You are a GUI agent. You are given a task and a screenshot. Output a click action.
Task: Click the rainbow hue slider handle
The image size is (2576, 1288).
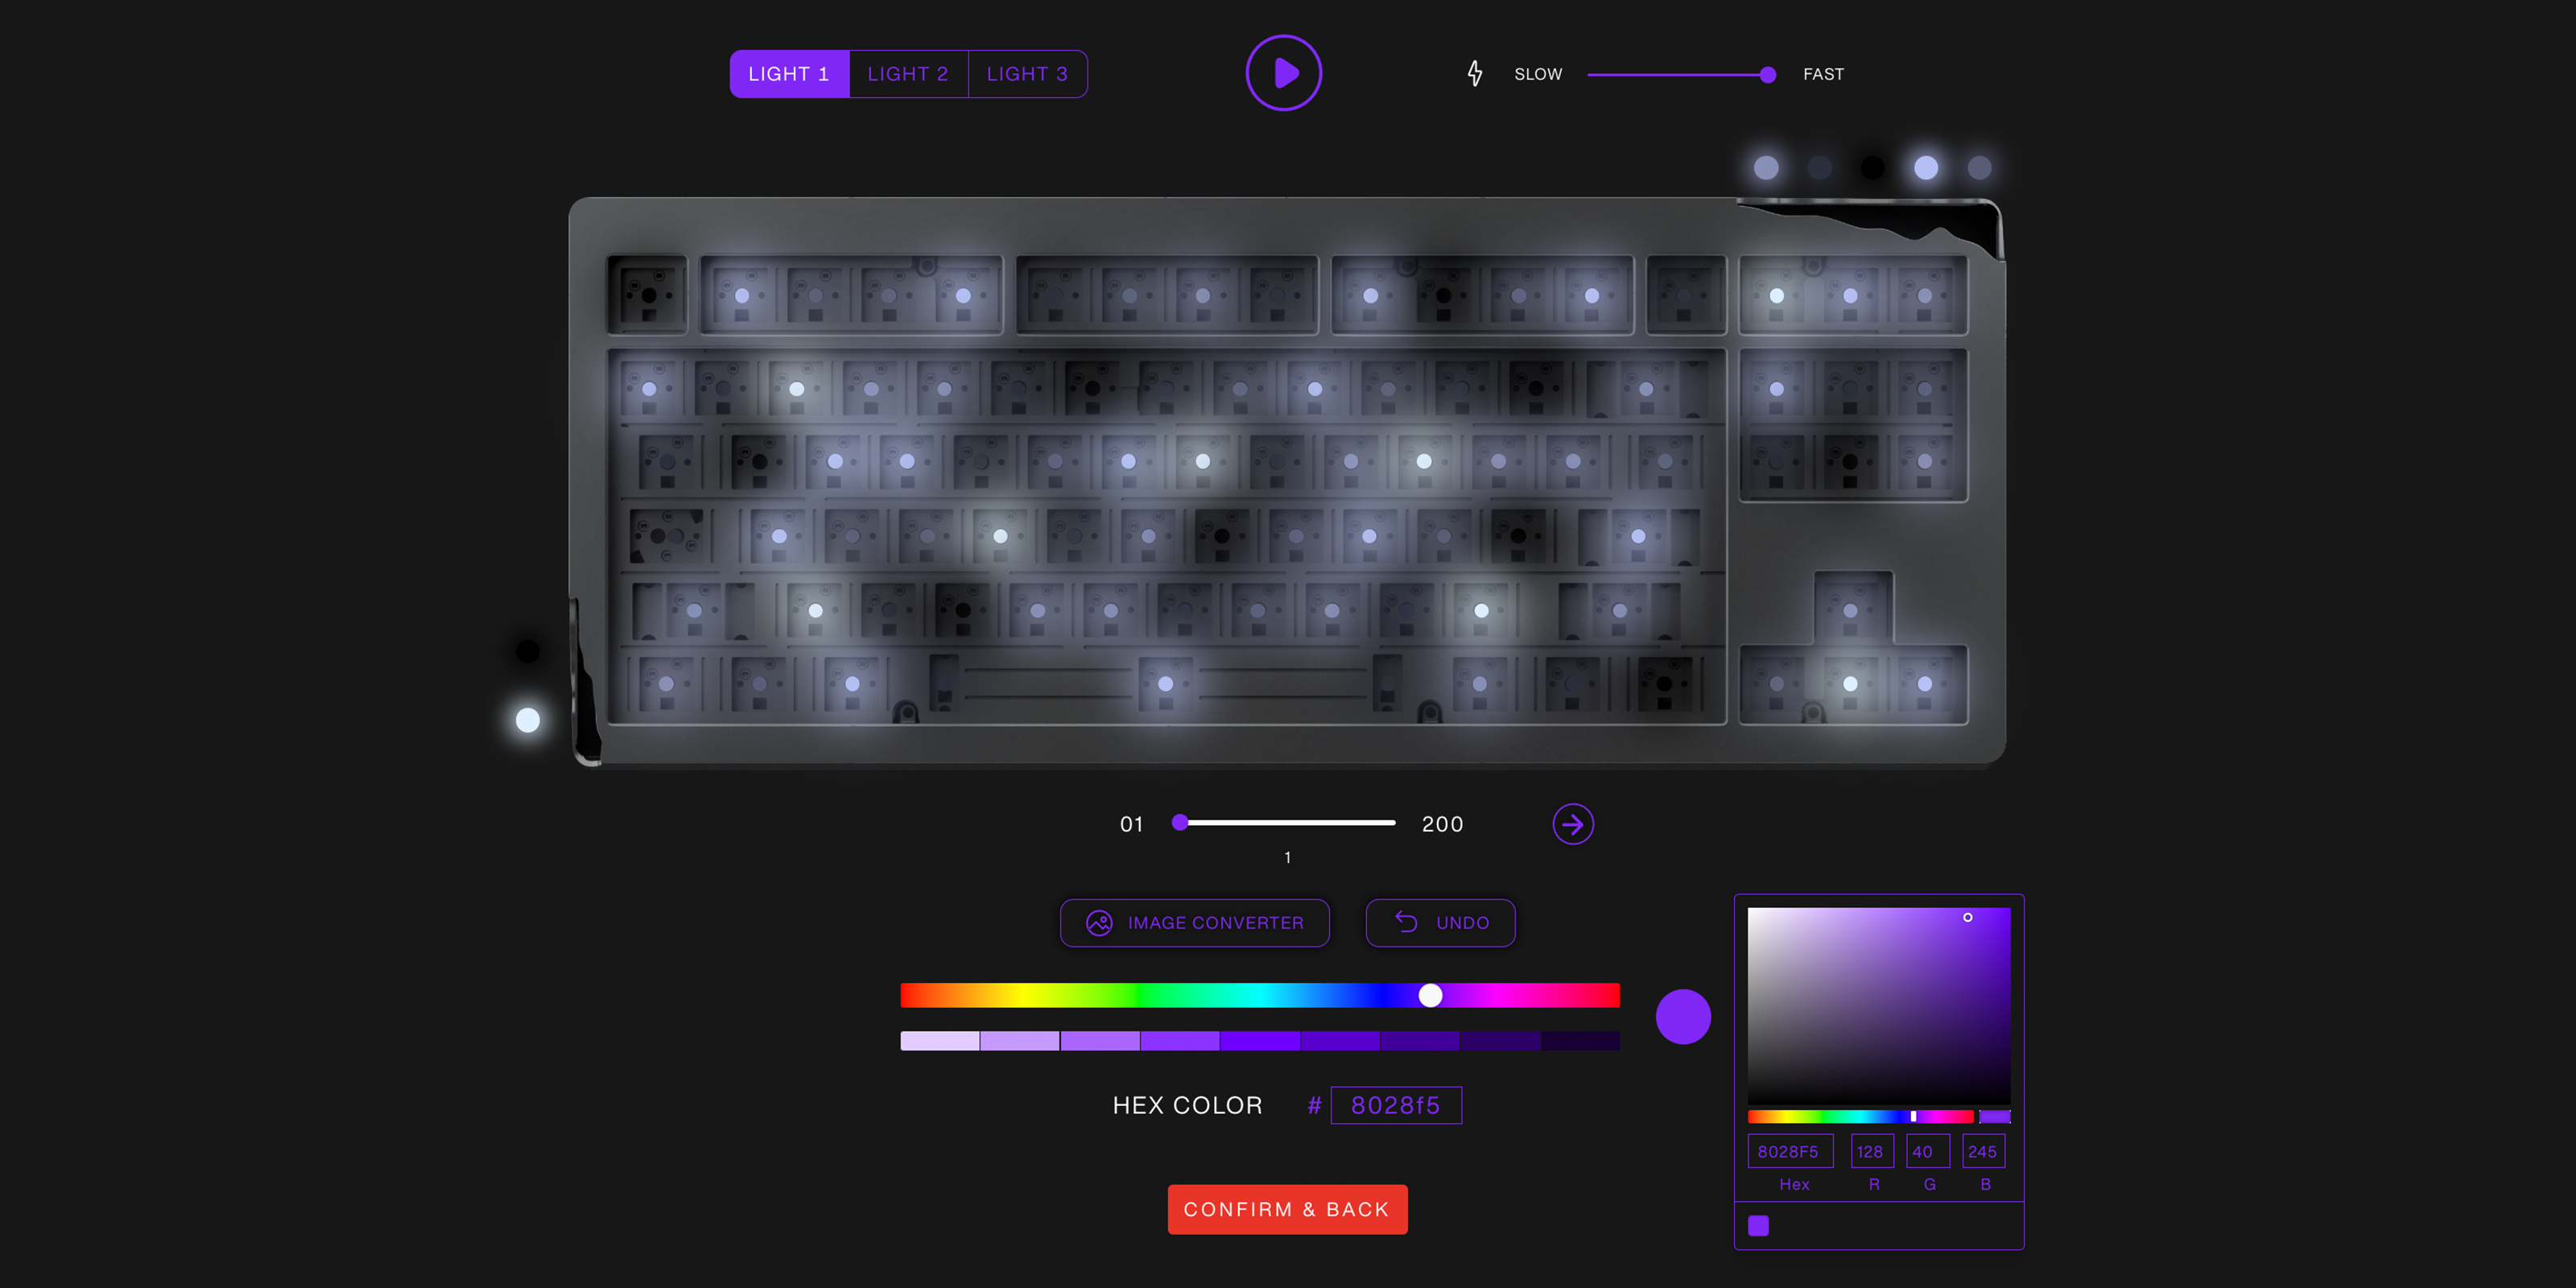(1430, 995)
